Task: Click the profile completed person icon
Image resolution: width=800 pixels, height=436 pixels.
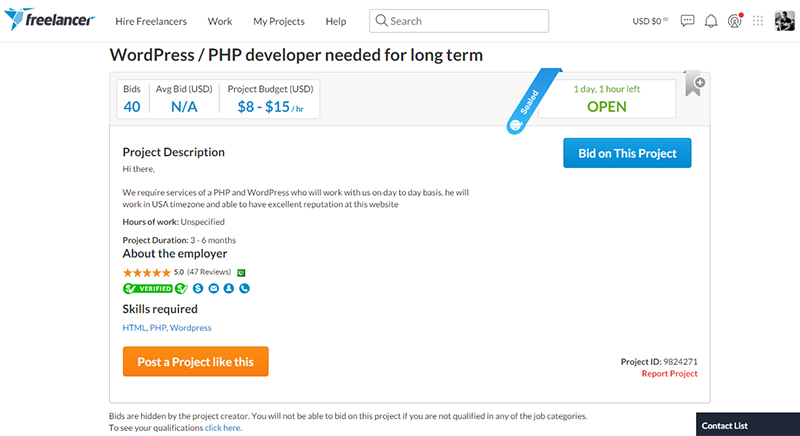Action: click(228, 289)
